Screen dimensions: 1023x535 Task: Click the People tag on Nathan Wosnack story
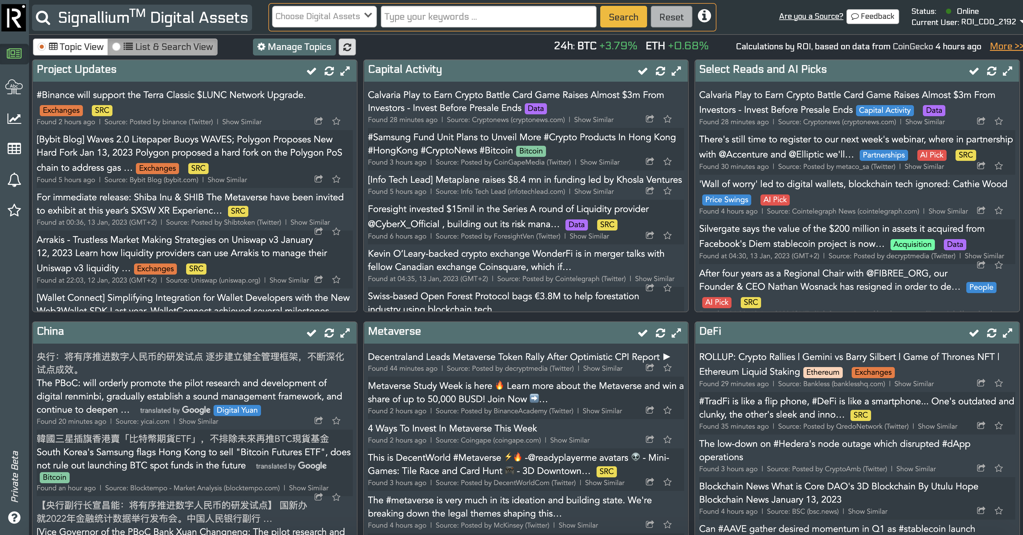pyautogui.click(x=981, y=287)
